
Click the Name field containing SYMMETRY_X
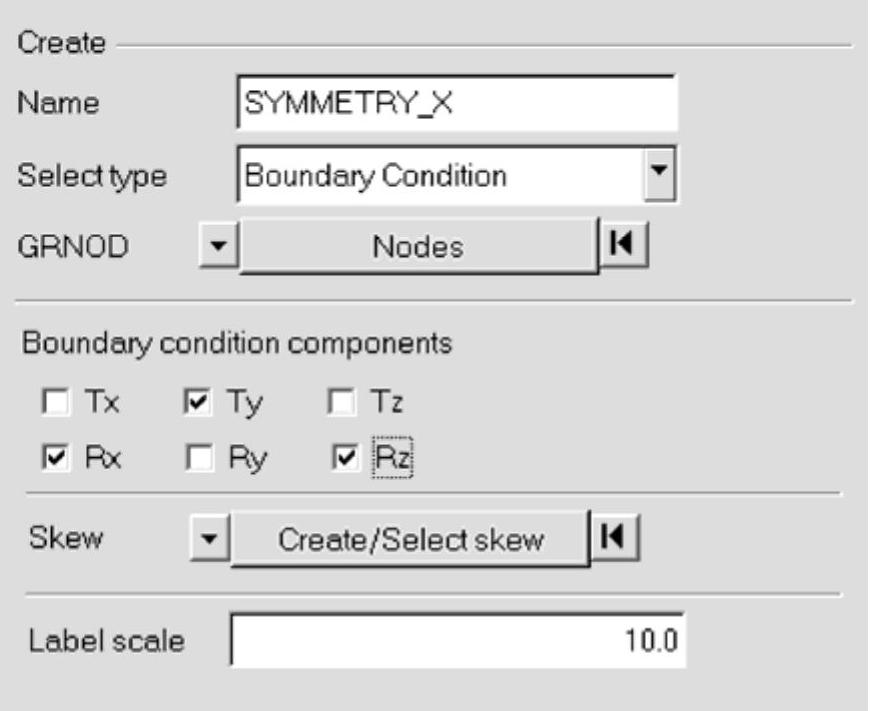pos(456,104)
